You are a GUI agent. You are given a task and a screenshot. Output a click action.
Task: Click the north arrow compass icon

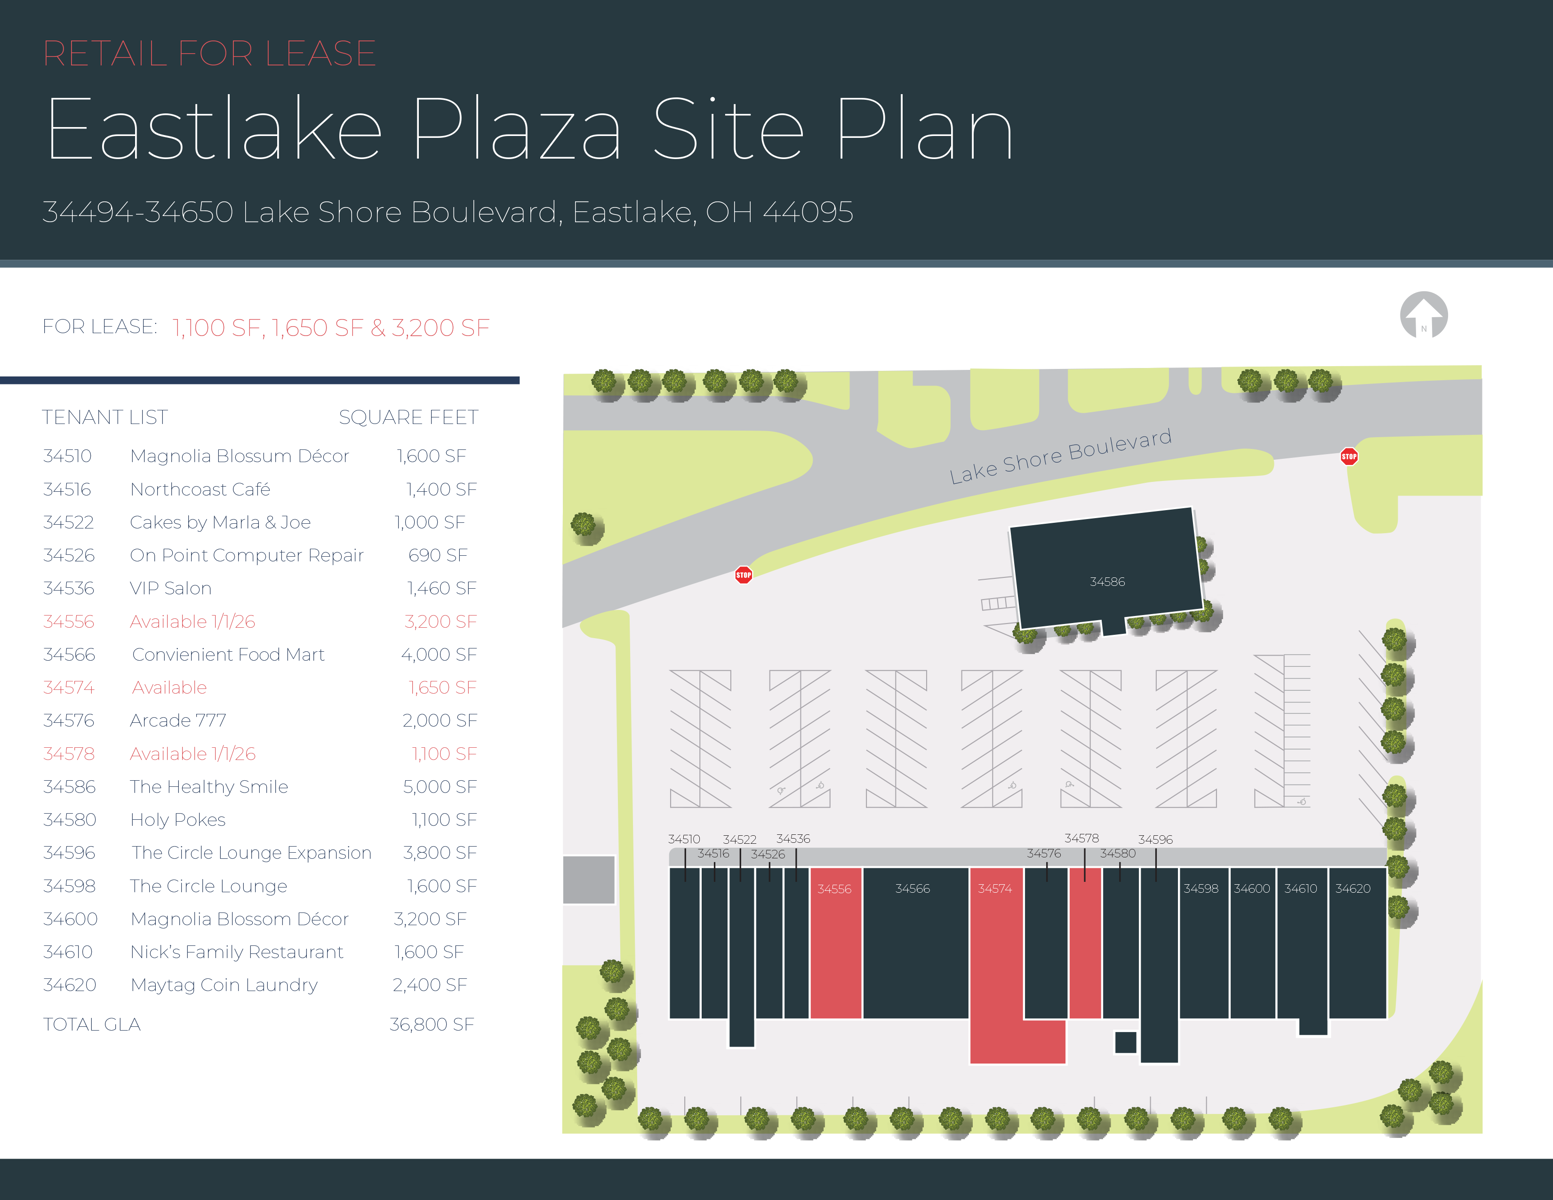coord(1424,315)
